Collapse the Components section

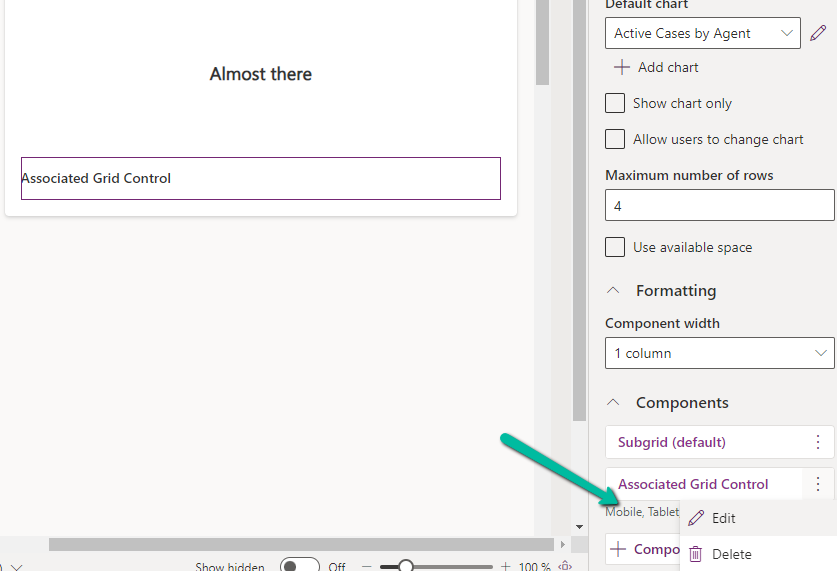point(613,402)
